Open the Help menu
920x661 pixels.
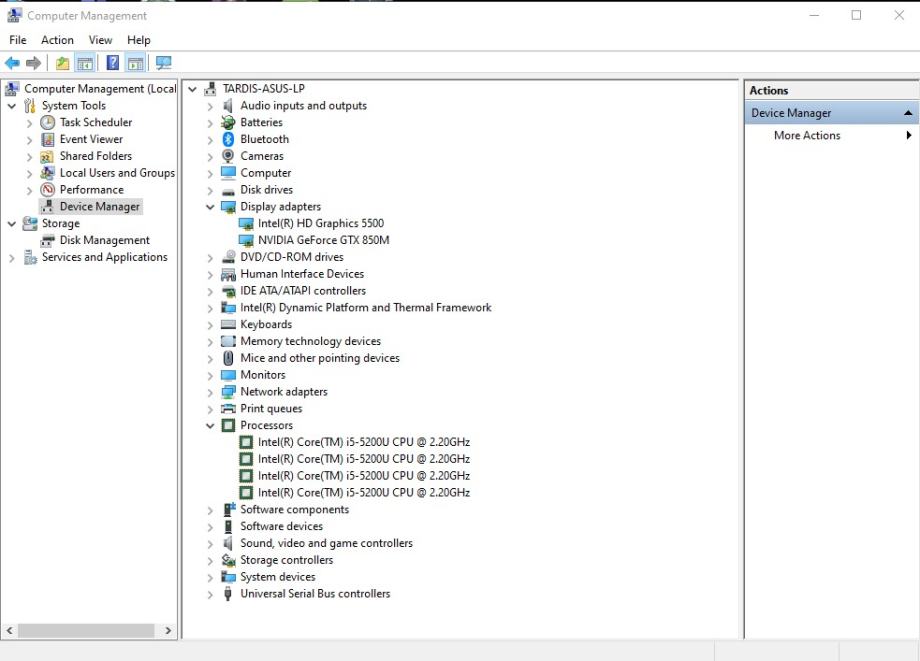pos(138,40)
